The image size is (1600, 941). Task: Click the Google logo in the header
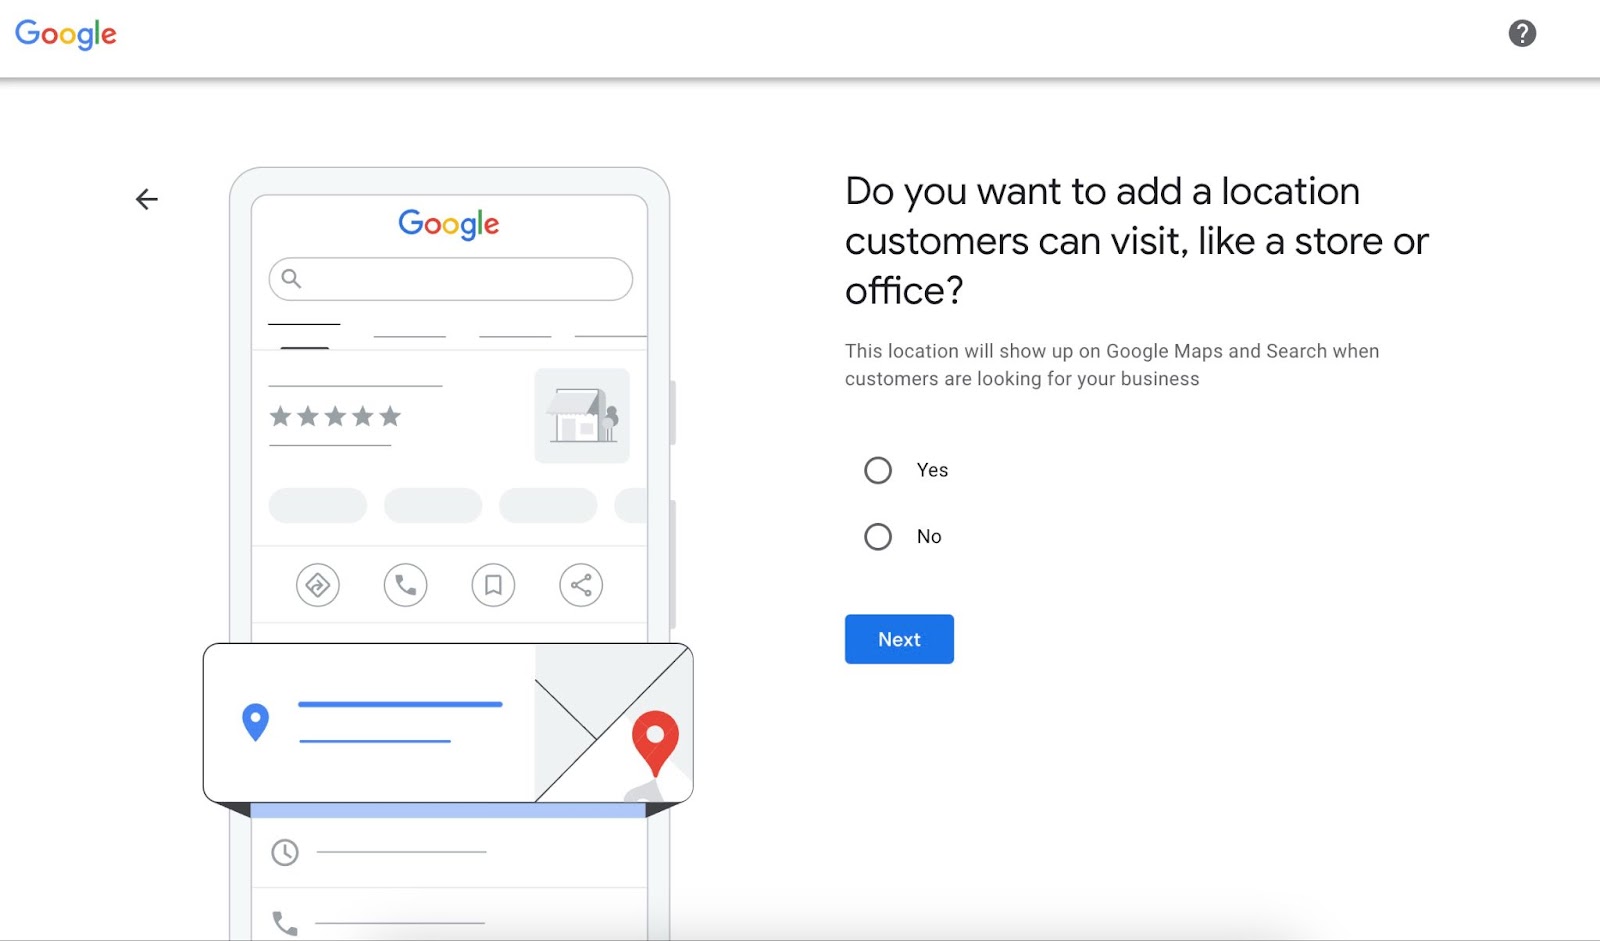tap(64, 34)
